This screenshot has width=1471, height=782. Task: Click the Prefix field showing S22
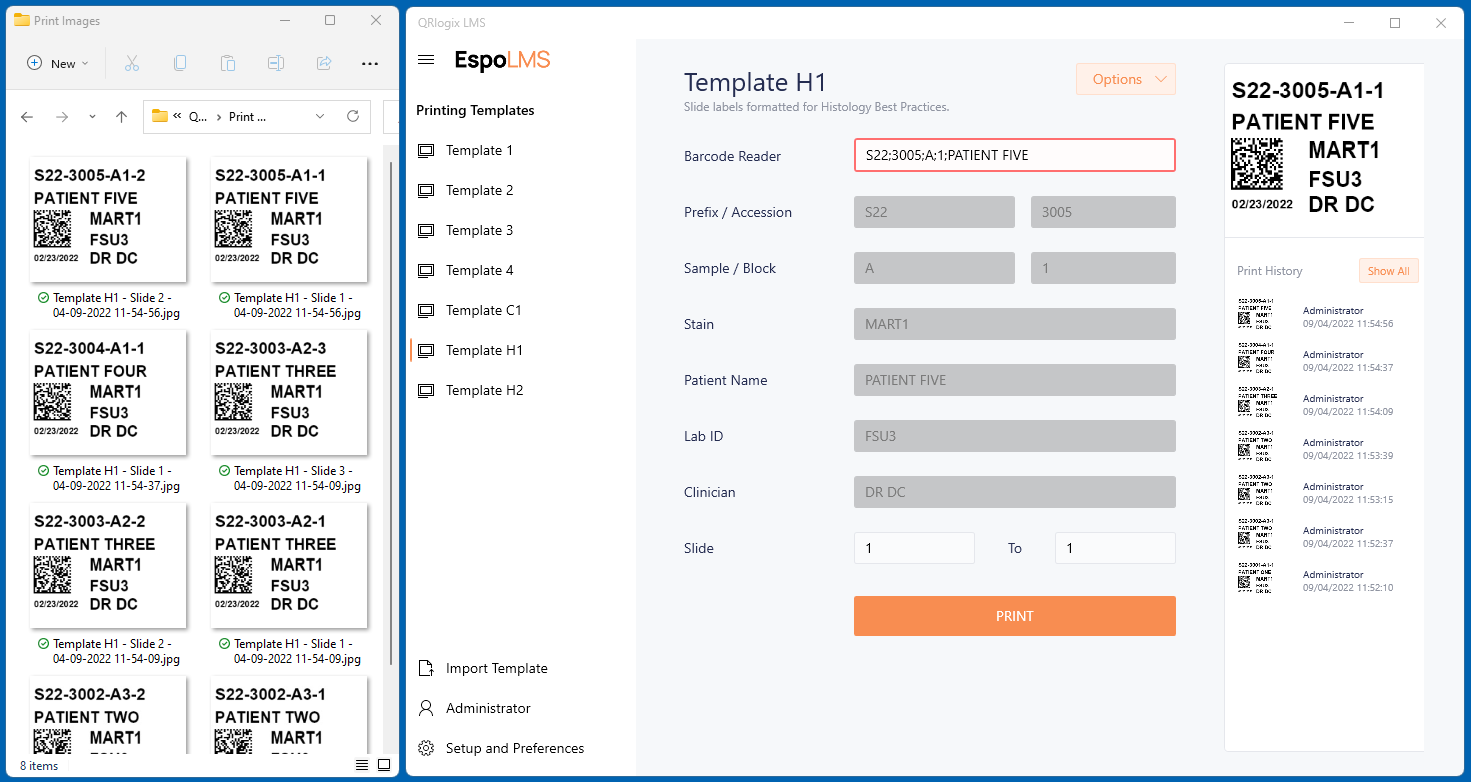click(x=934, y=212)
